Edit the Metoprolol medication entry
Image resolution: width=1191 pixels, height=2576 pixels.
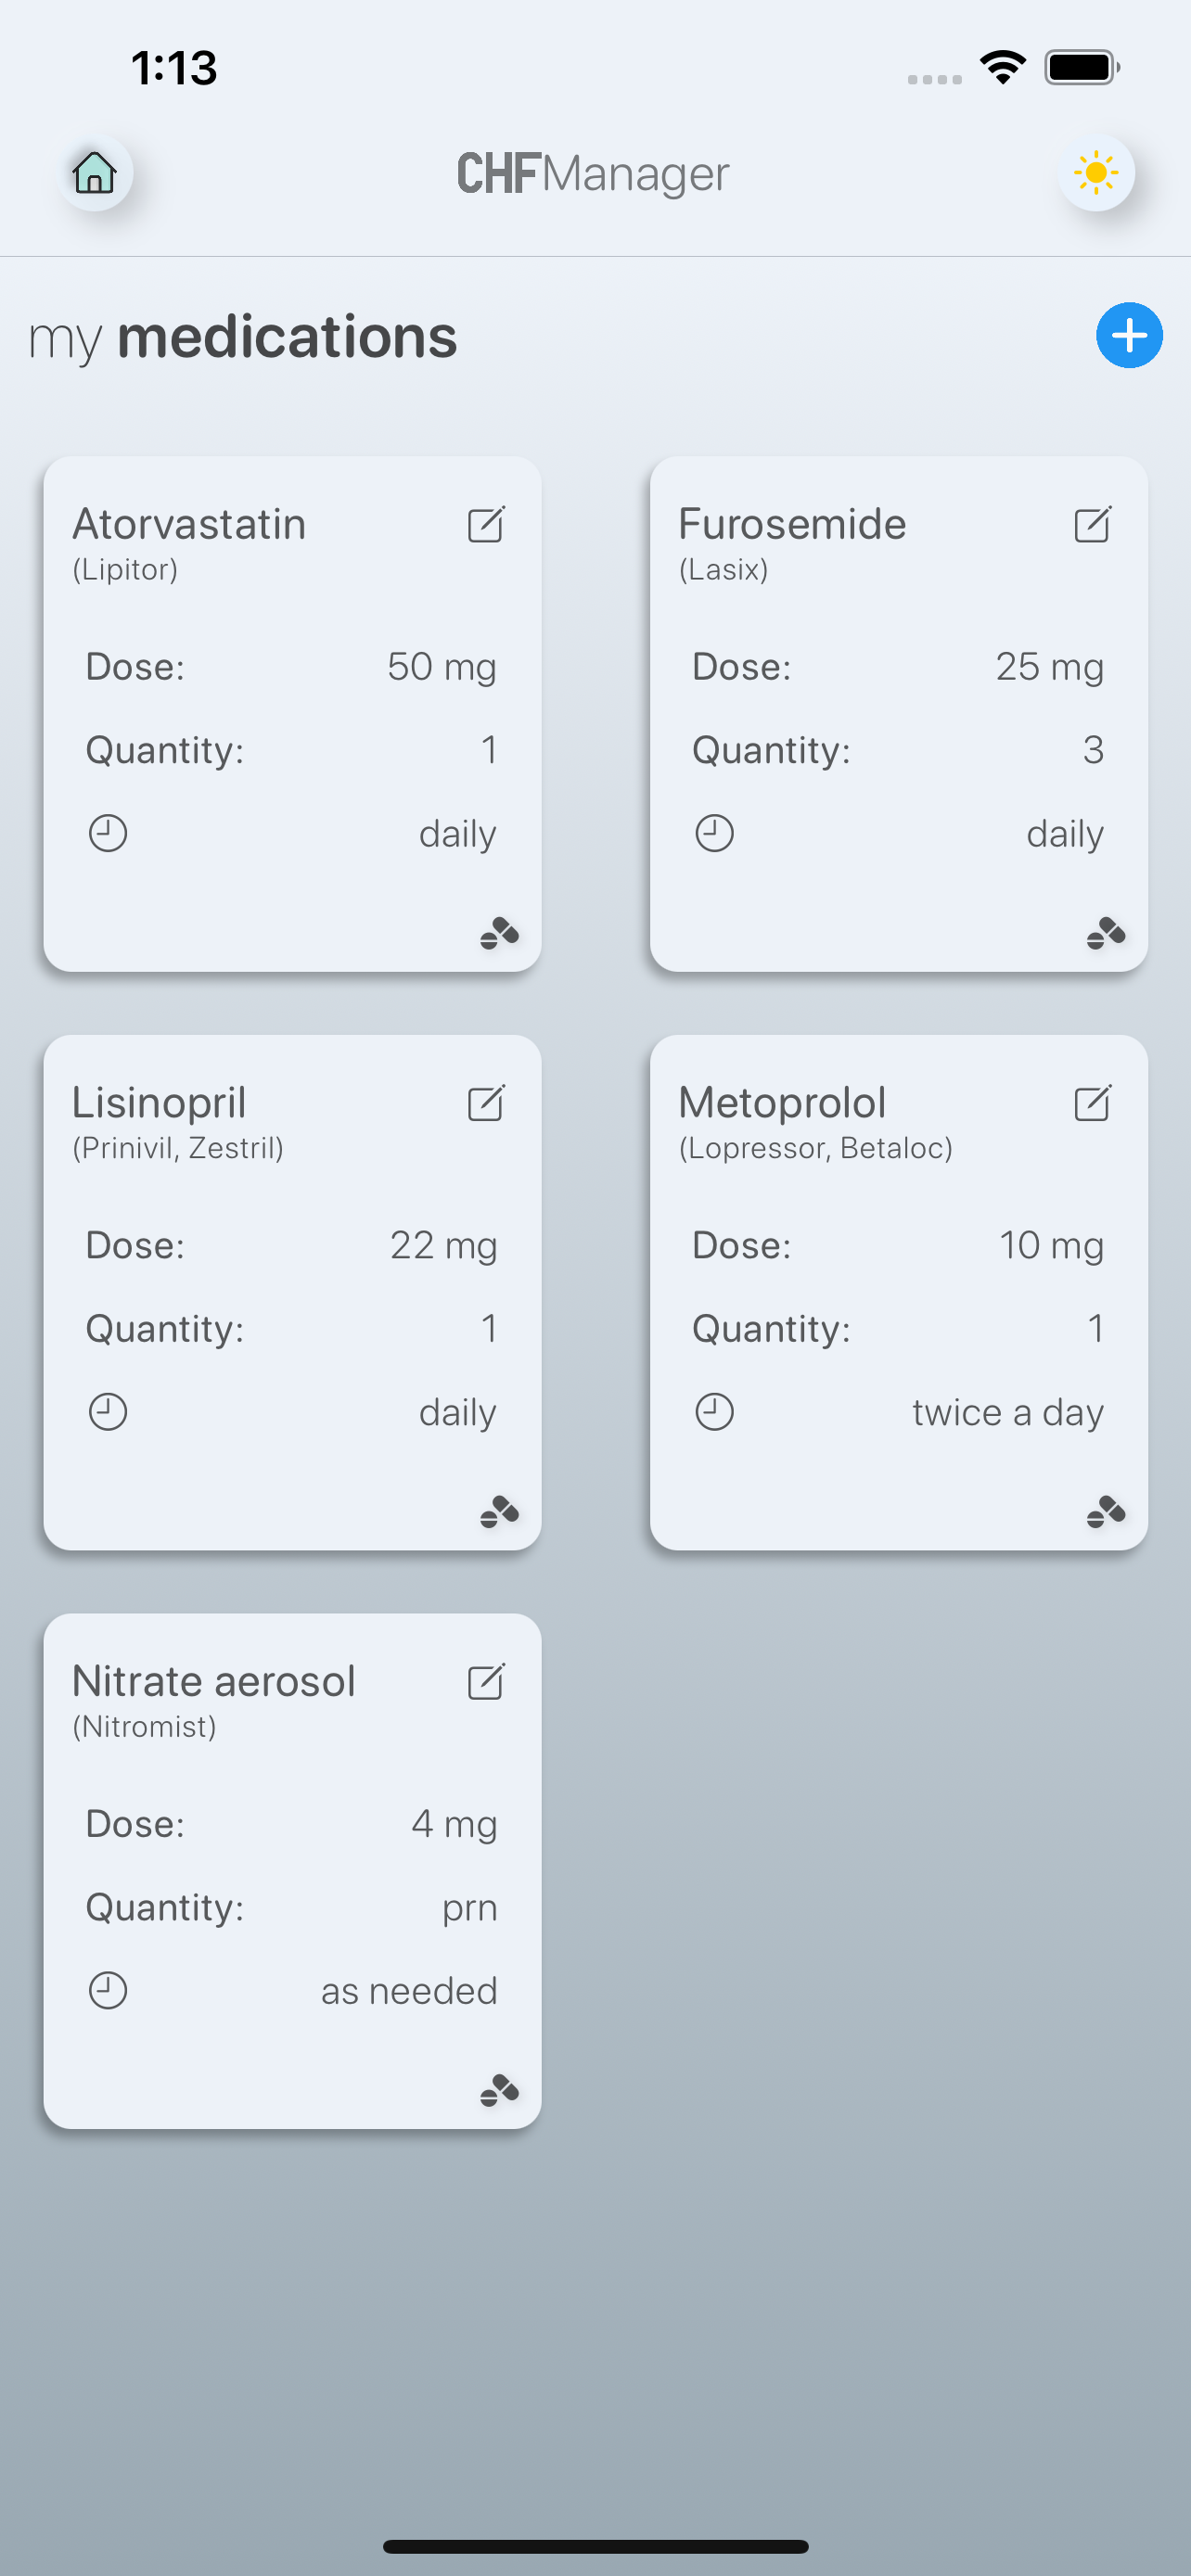(x=1092, y=1103)
